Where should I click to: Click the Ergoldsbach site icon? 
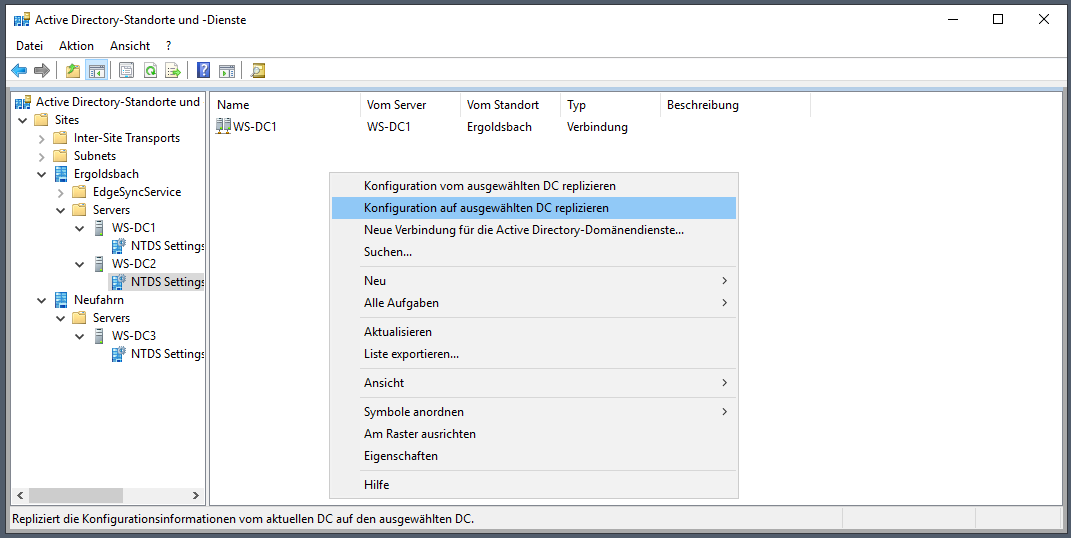coord(61,173)
